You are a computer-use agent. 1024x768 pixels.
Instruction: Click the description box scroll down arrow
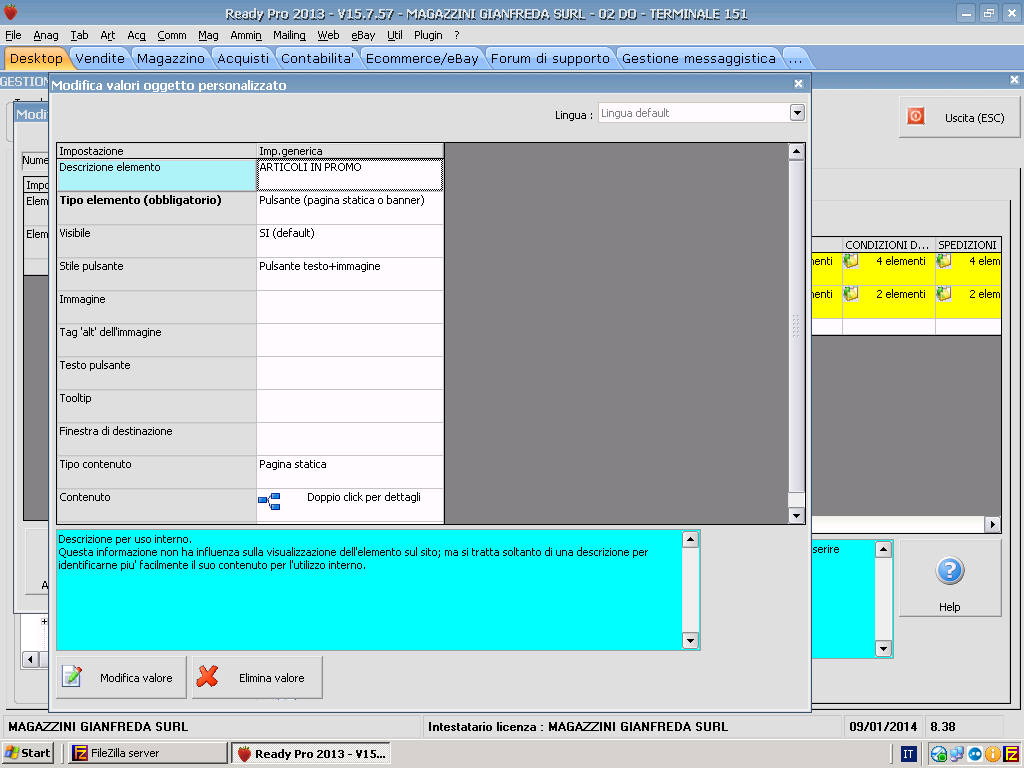tap(690, 640)
